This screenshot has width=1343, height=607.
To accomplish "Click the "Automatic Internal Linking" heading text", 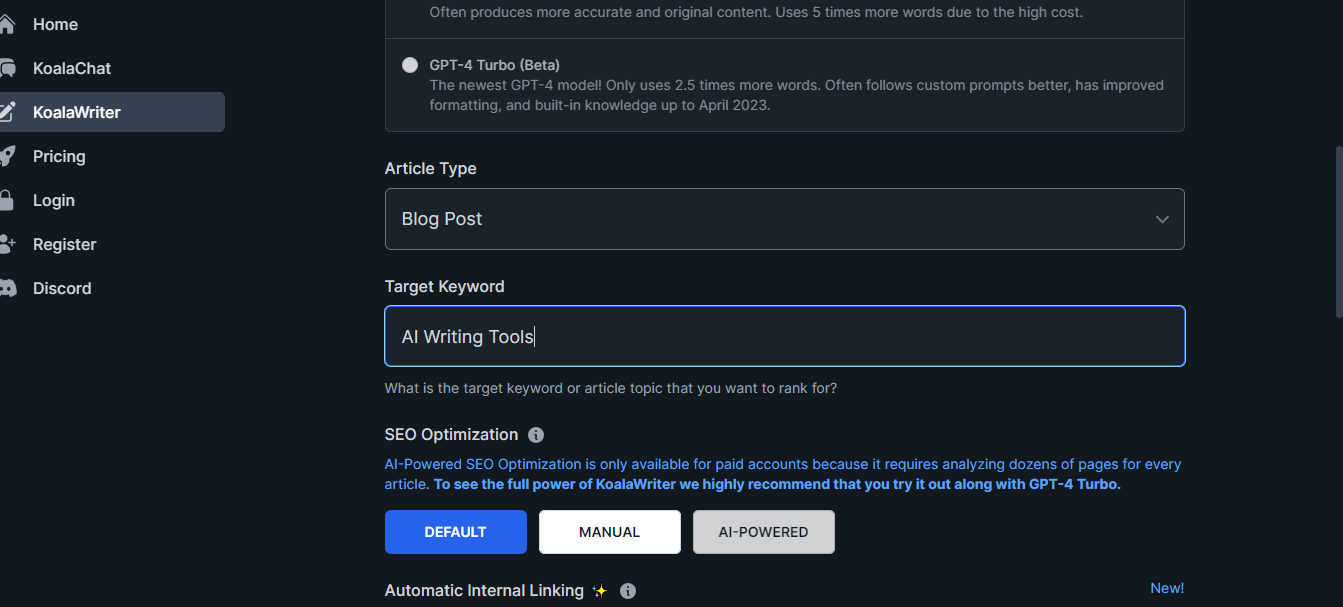I will (484, 591).
